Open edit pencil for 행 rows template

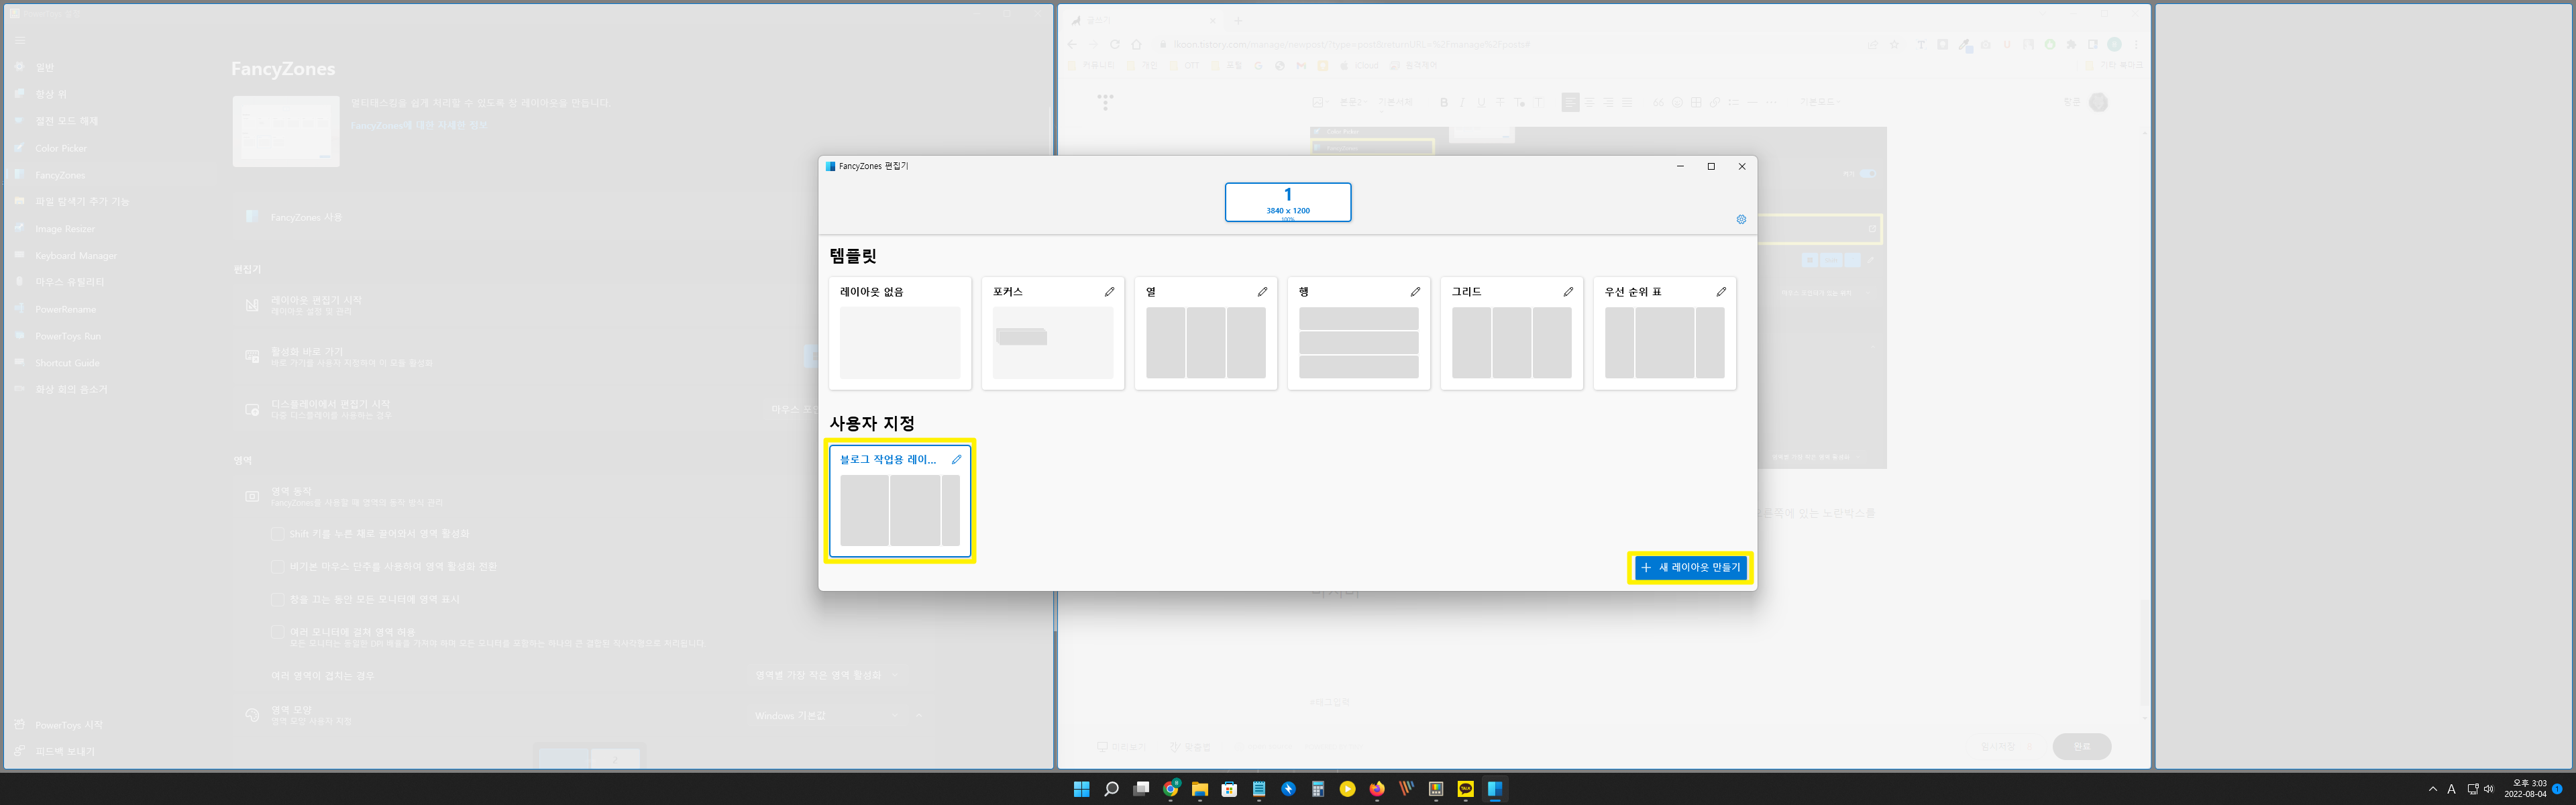coord(1415,292)
